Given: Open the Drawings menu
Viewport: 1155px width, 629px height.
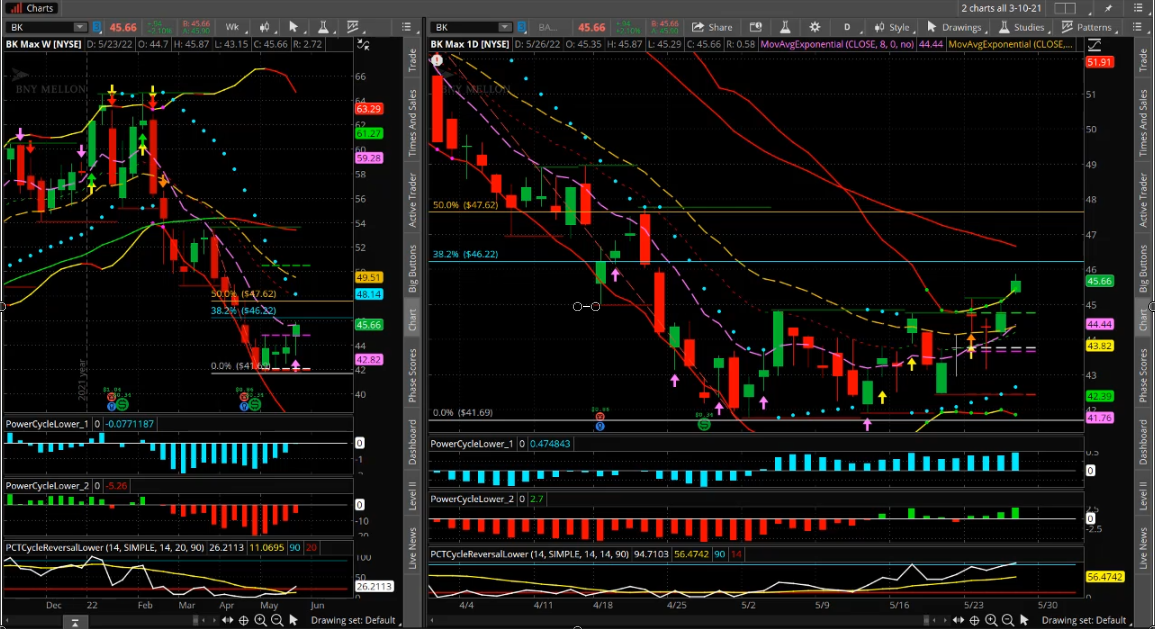Looking at the screenshot, I should (954, 27).
